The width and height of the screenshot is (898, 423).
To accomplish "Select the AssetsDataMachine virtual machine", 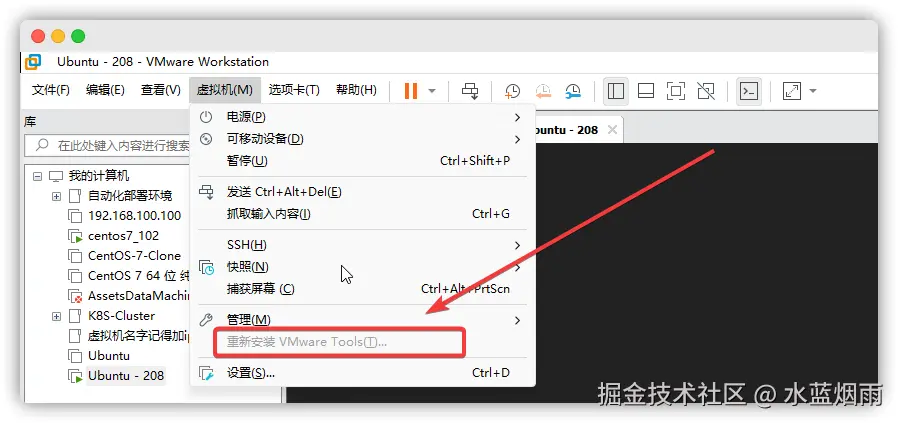I will [139, 296].
